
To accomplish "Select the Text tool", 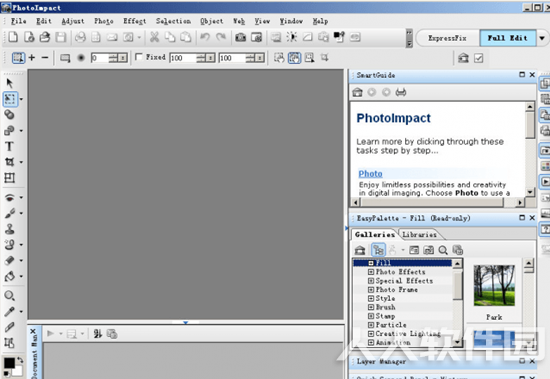I will point(9,146).
